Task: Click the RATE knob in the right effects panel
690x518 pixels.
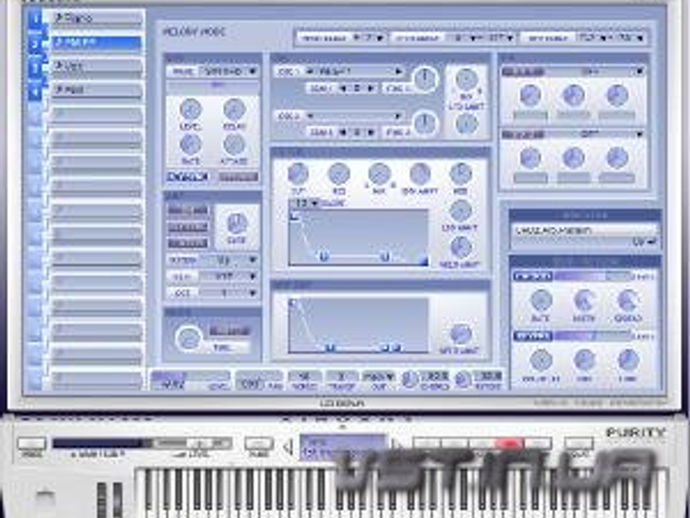Action: (541, 301)
